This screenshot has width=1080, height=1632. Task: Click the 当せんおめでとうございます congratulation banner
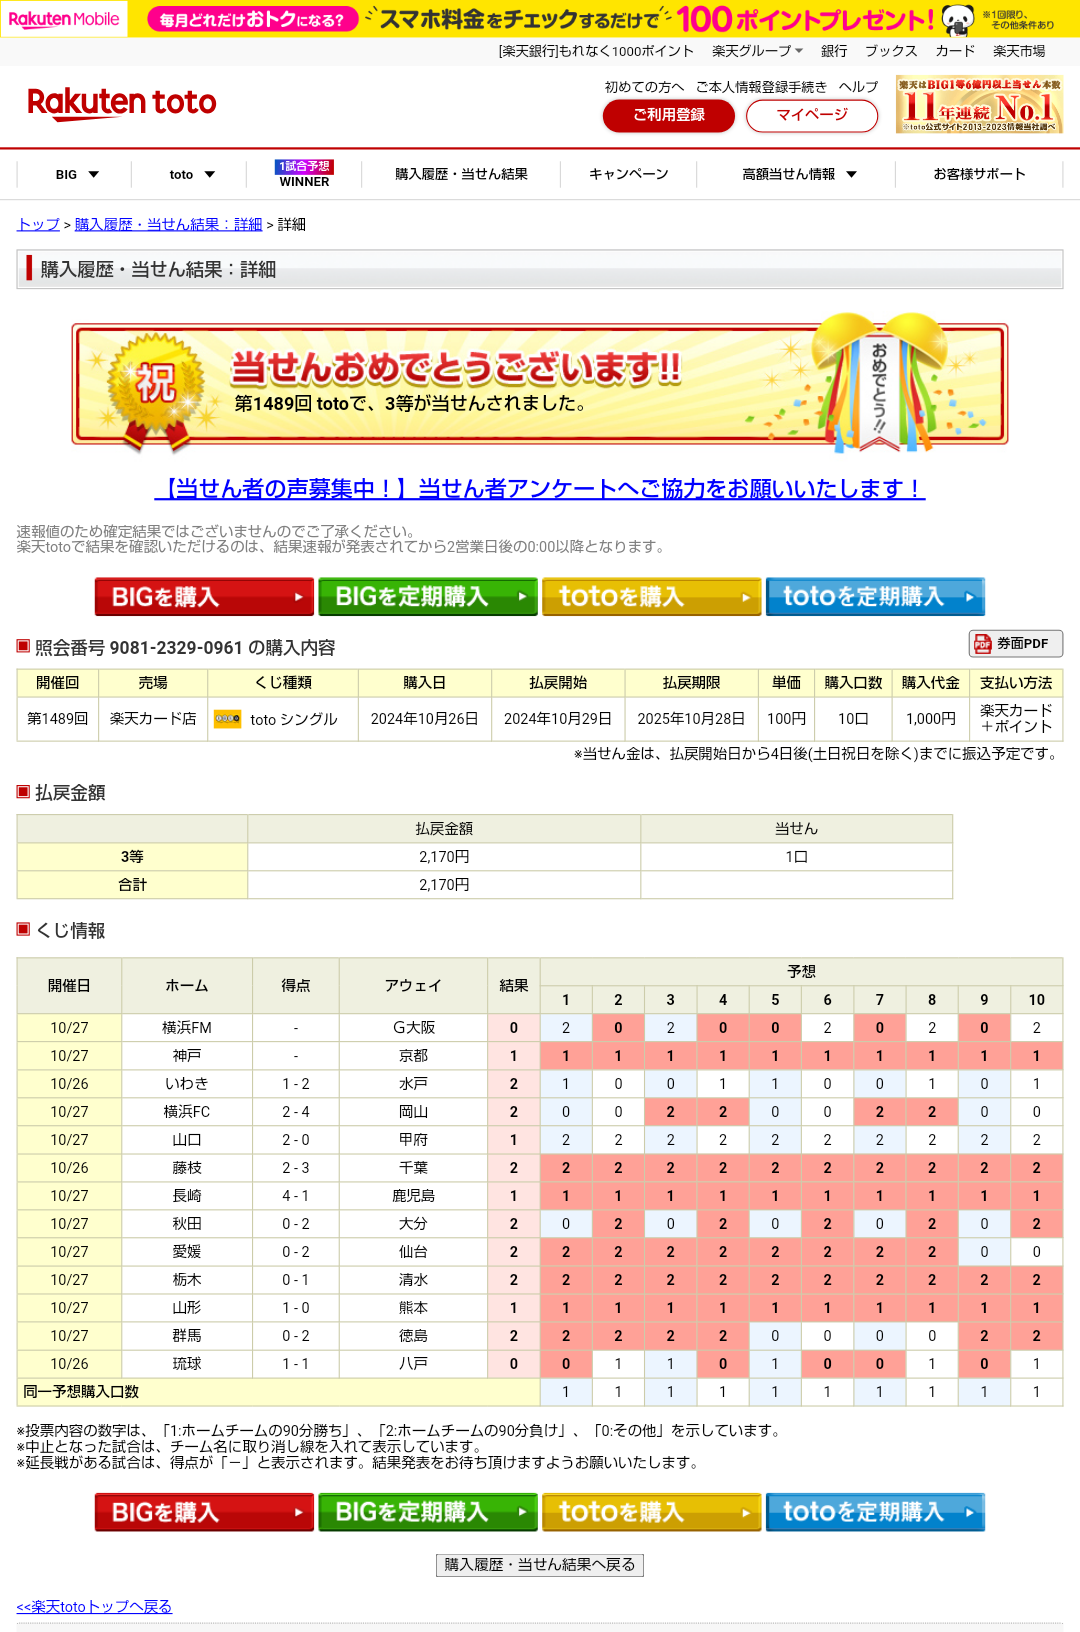(540, 384)
